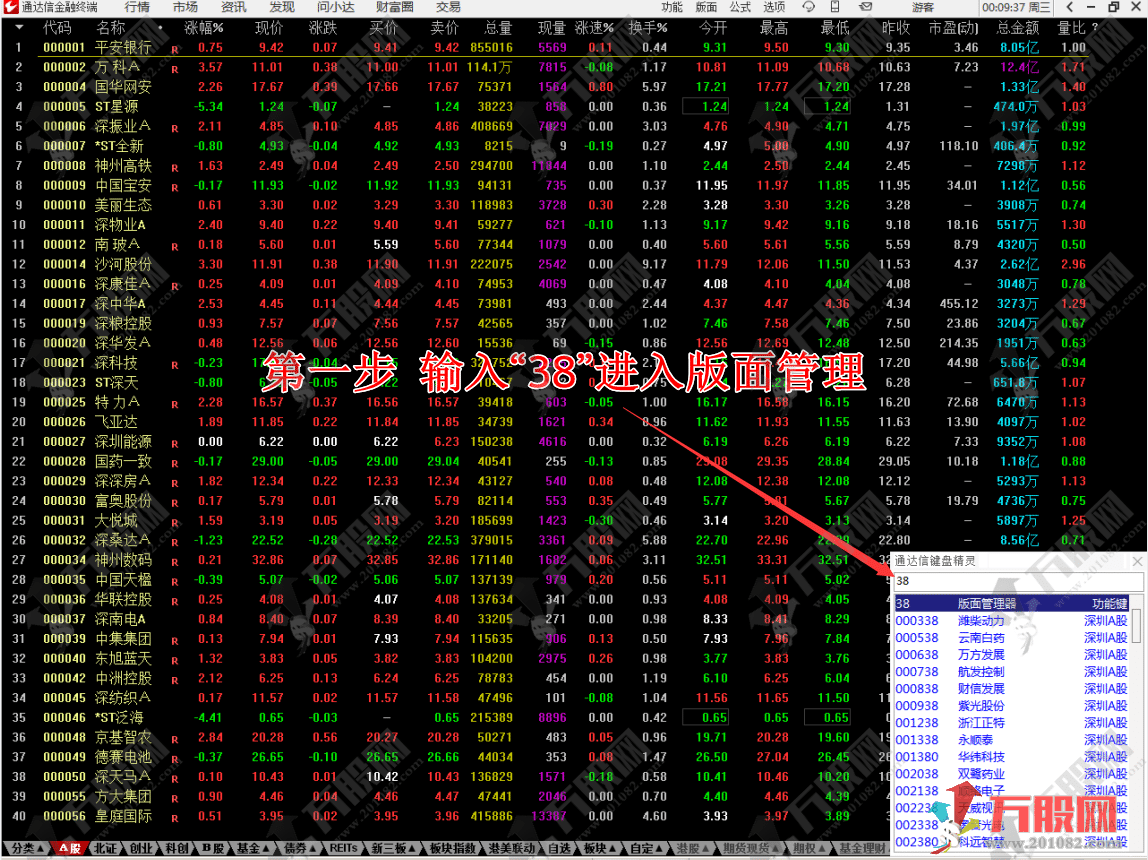Click the customer service headset icon
The image size is (1148, 860).
[x=808, y=7]
